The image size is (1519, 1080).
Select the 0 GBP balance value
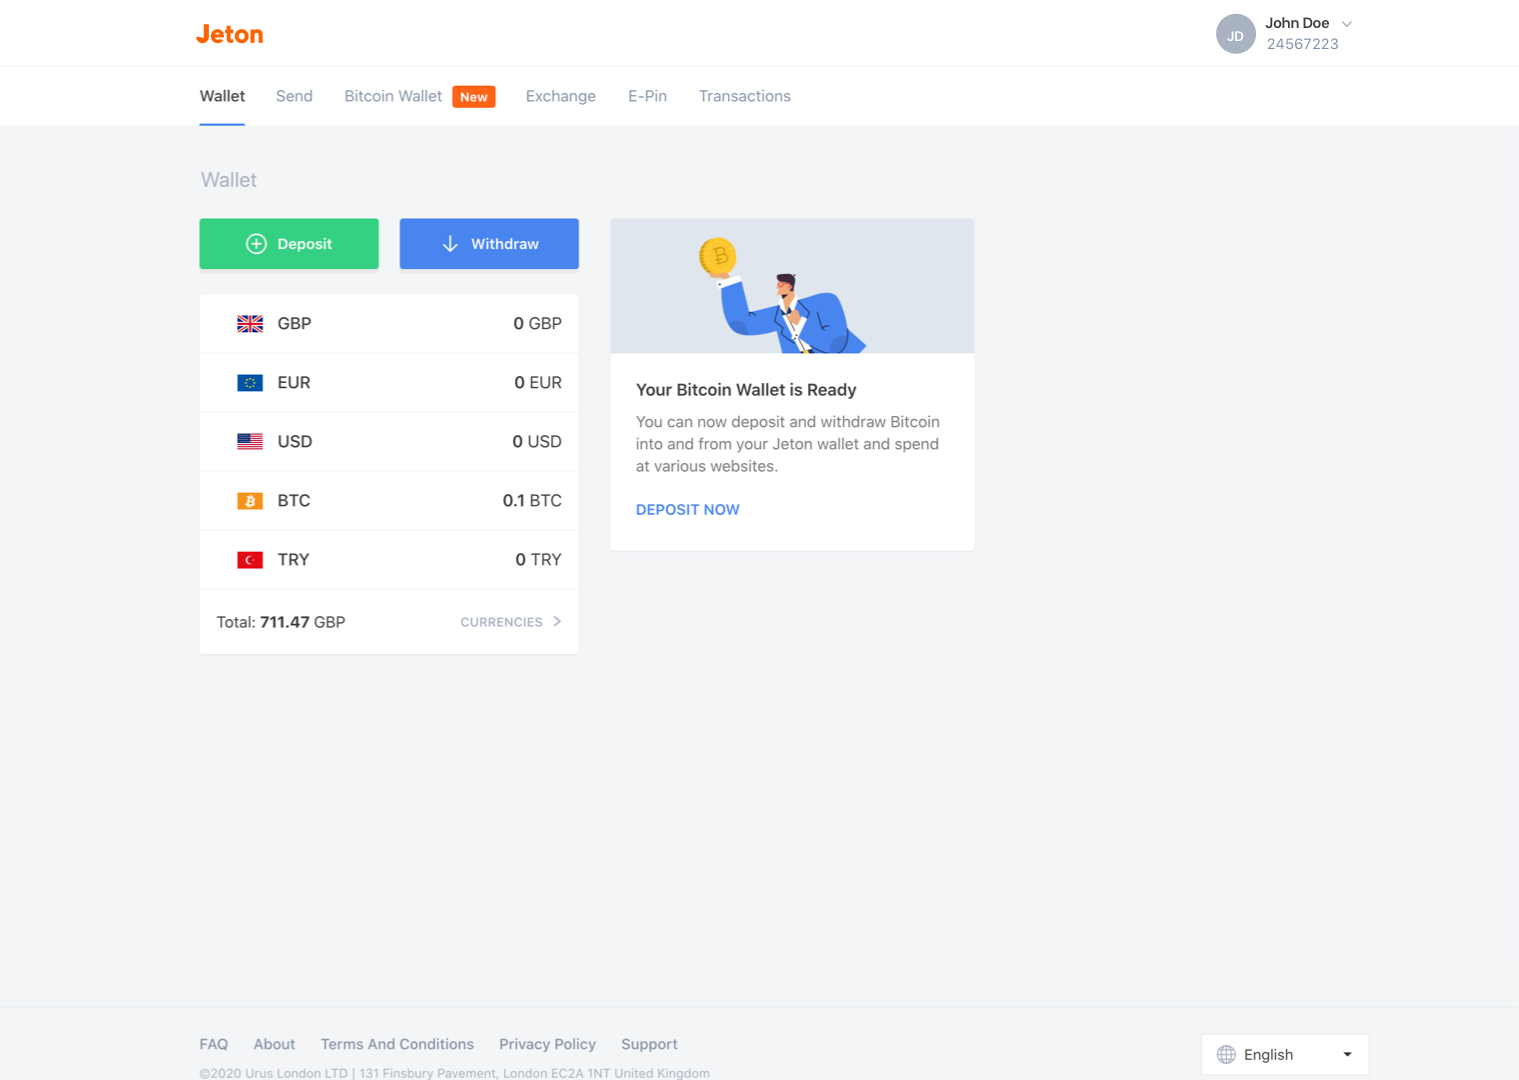coord(537,323)
